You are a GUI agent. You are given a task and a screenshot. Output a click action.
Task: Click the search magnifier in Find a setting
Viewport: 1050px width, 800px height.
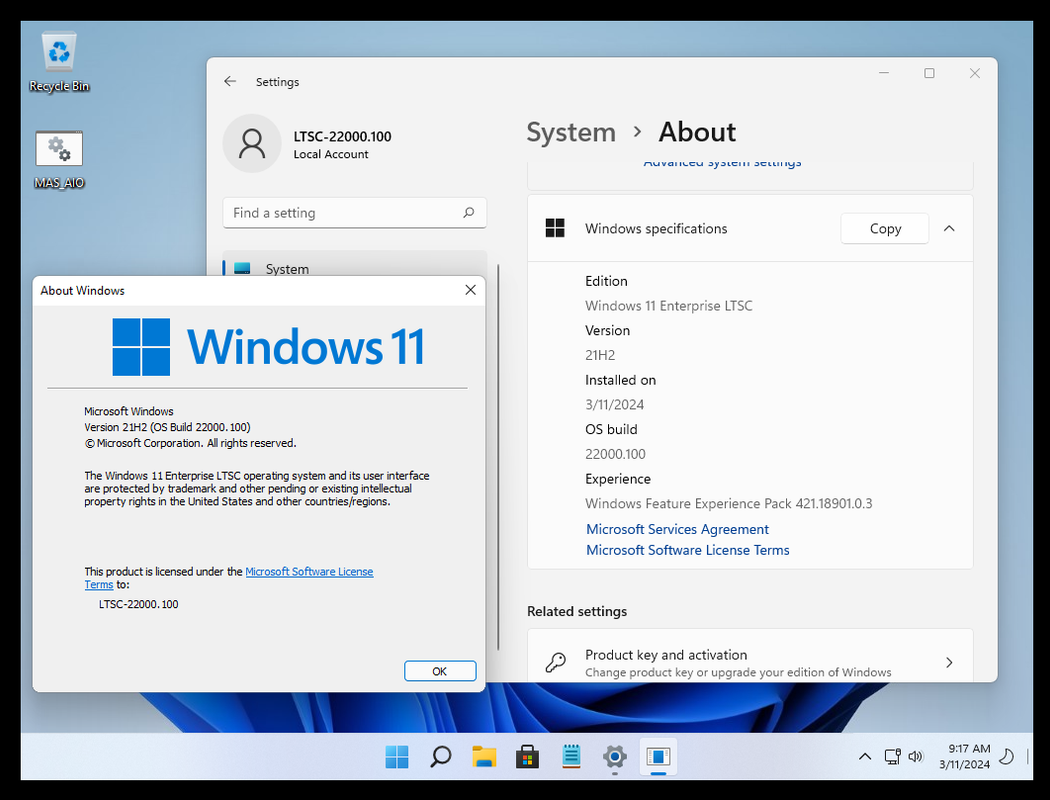(x=469, y=212)
